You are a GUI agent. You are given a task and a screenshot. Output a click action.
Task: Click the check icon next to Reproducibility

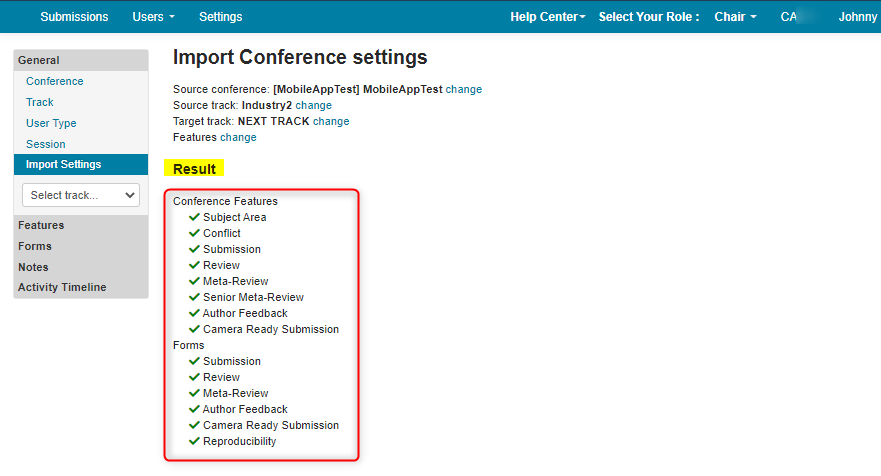(194, 441)
